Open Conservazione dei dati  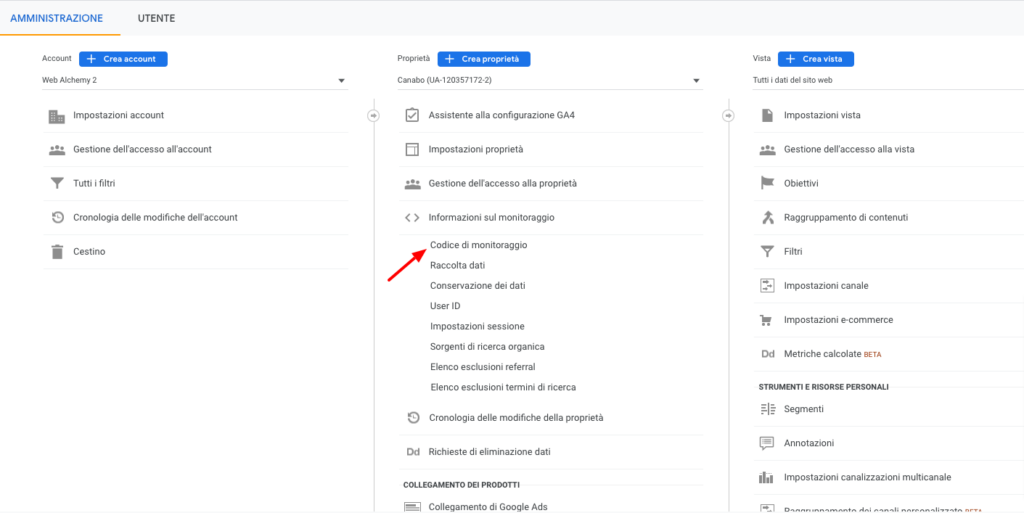[x=478, y=286]
